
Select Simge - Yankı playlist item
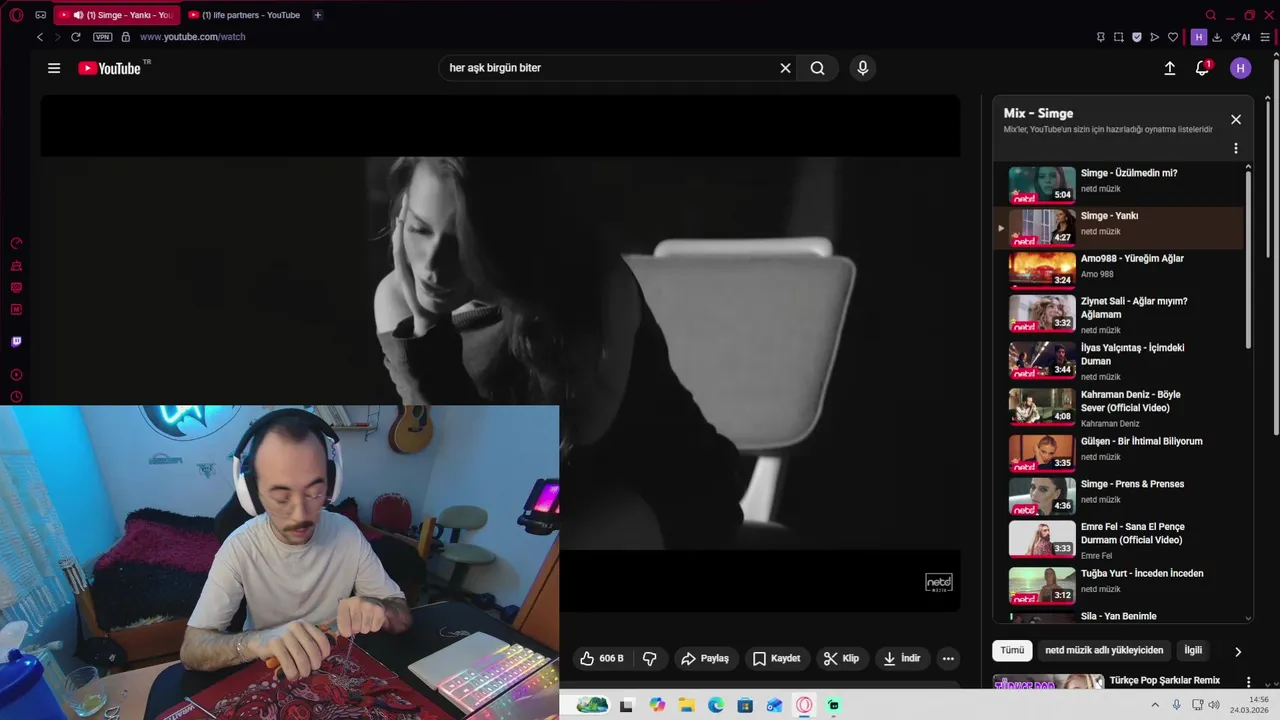[x=1120, y=227]
